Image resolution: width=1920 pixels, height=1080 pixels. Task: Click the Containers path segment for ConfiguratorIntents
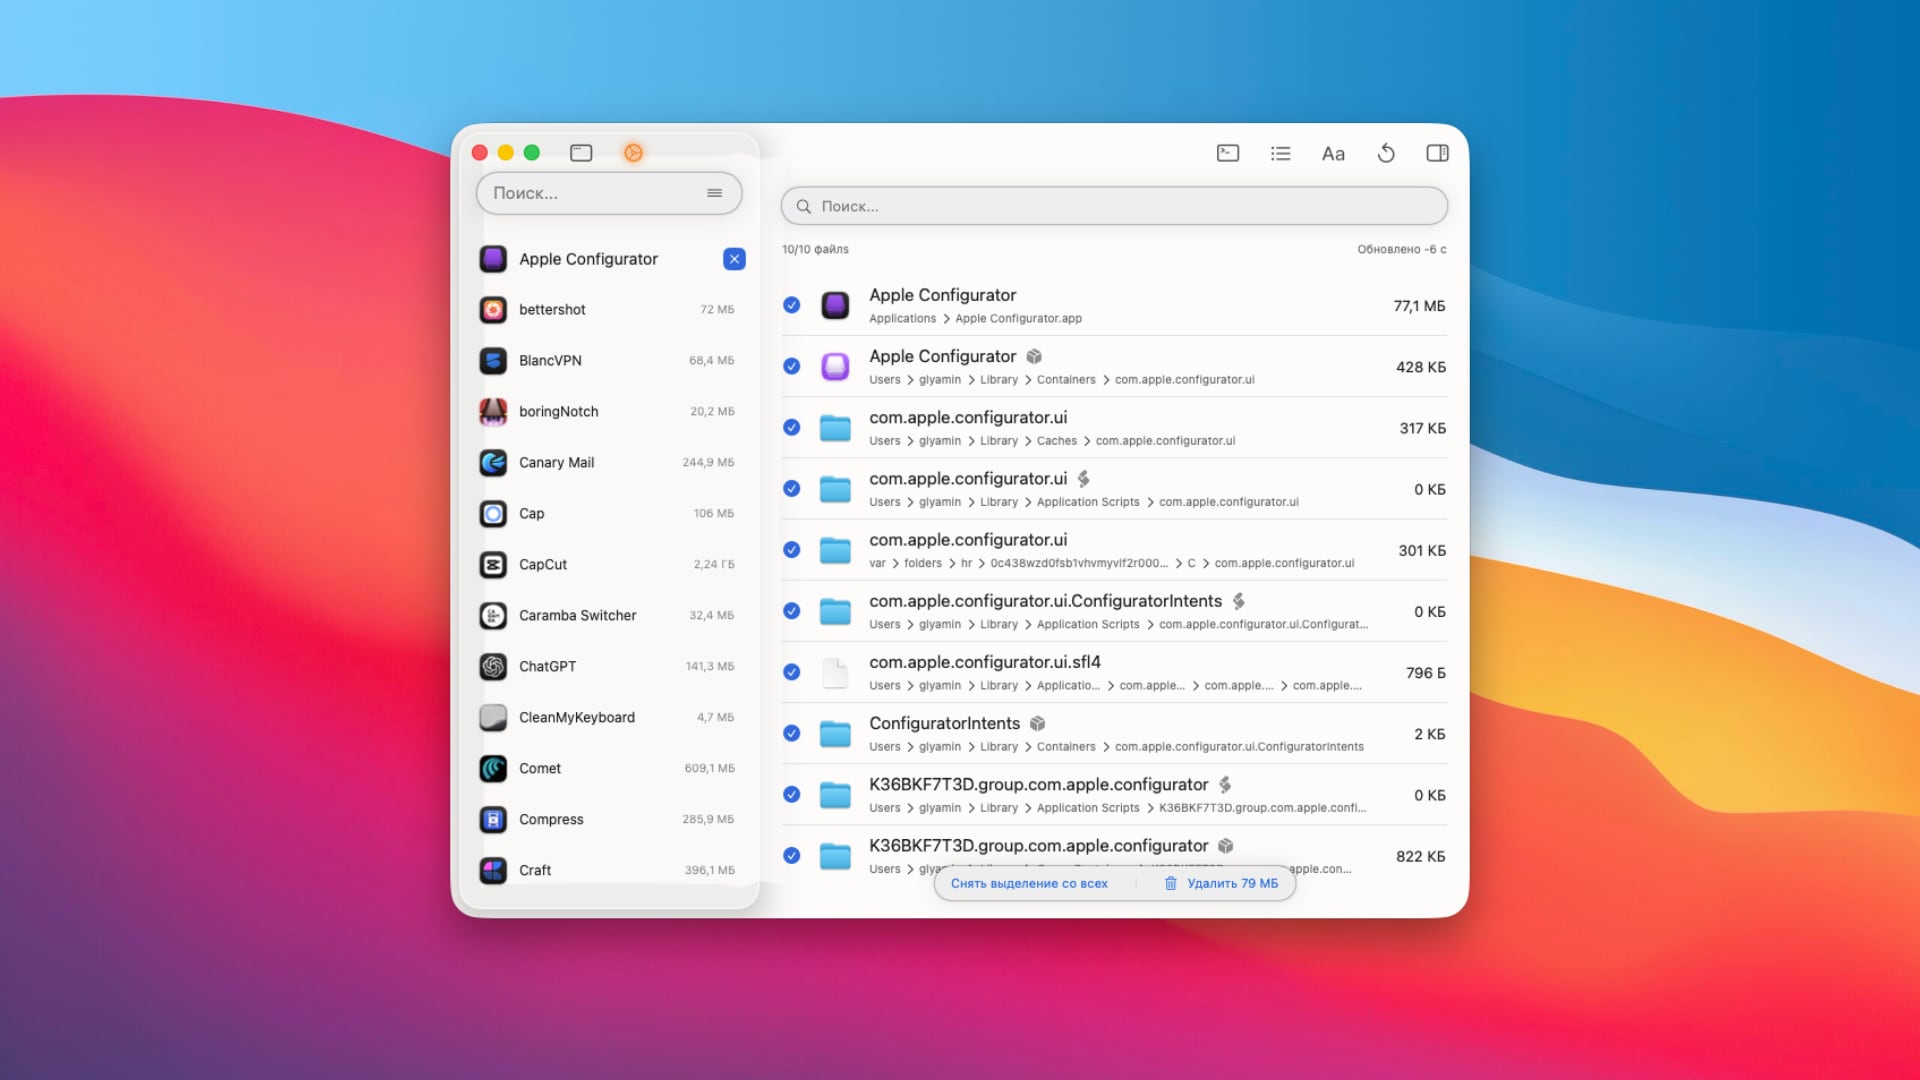[x=1066, y=747]
